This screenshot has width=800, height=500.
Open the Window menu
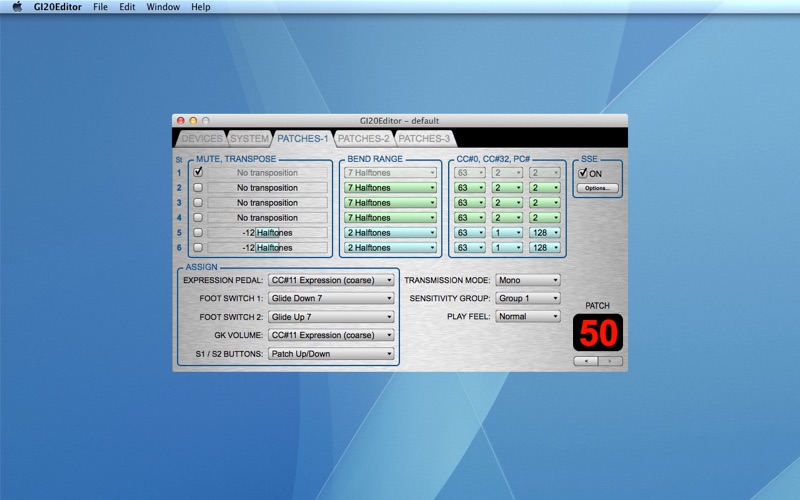[x=163, y=7]
